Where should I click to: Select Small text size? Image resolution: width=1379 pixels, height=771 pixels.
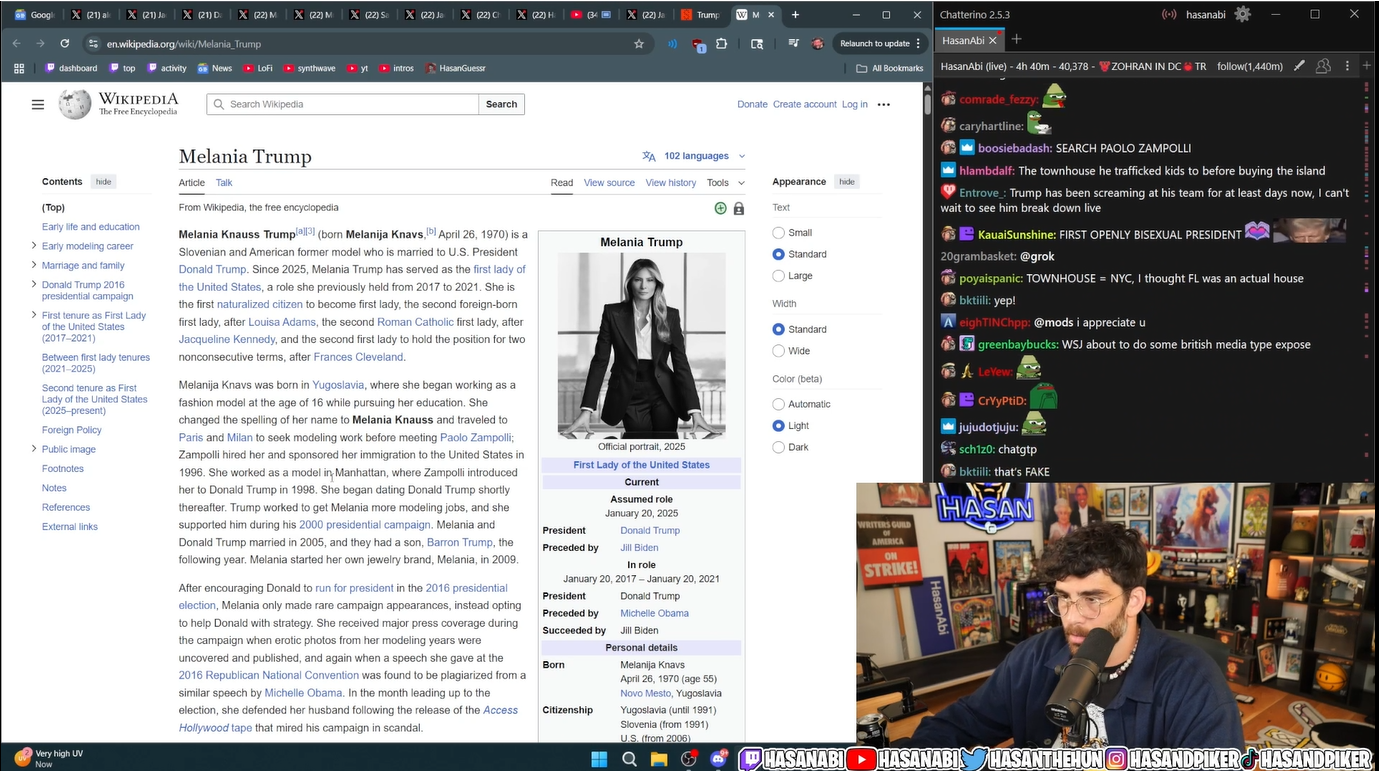coord(778,233)
